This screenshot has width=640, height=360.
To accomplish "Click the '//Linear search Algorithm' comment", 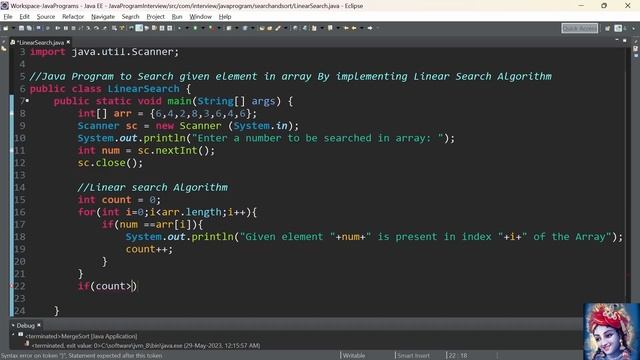I will [153, 187].
